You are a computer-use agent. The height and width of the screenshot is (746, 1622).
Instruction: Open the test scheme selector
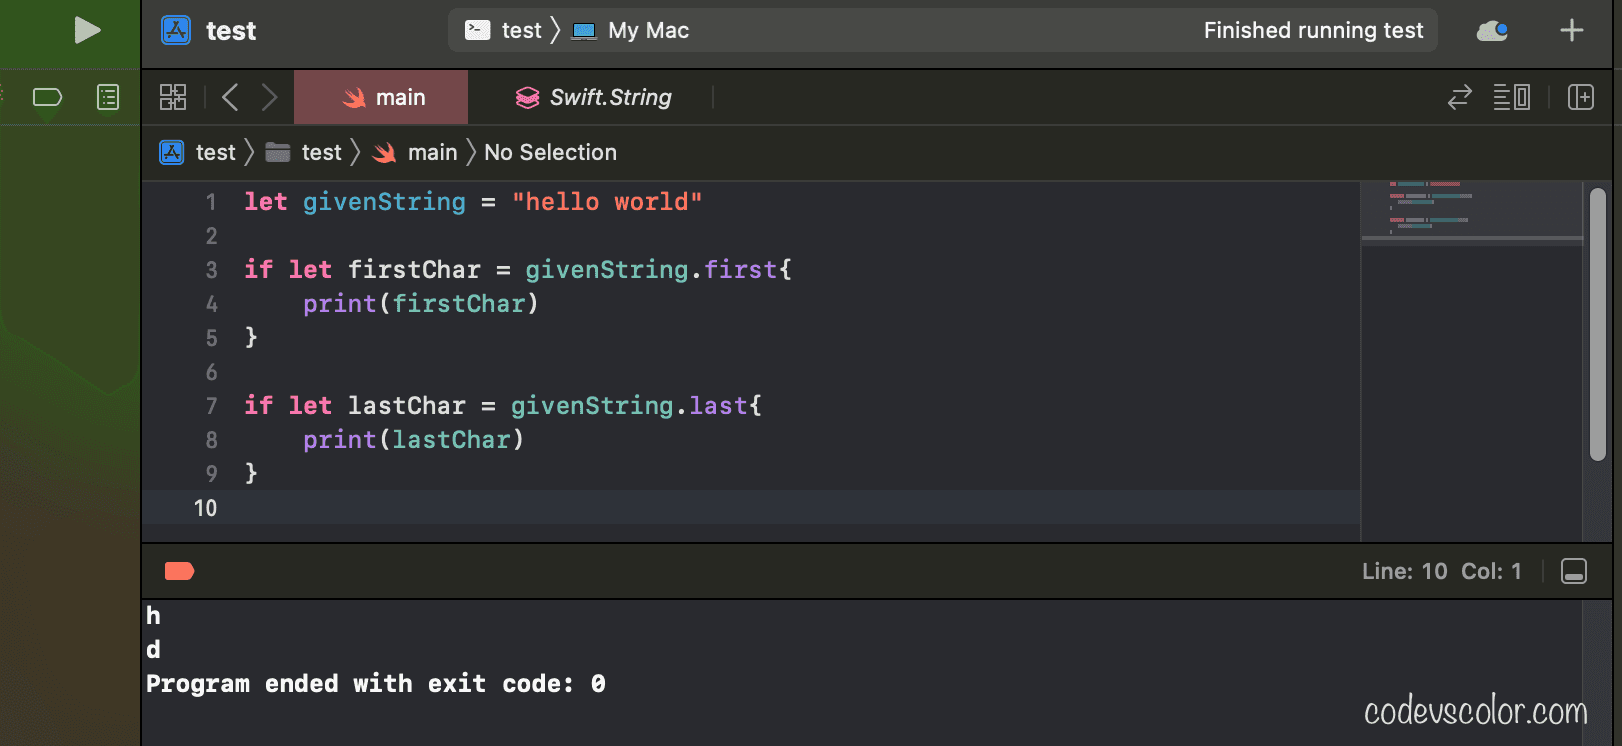(506, 31)
